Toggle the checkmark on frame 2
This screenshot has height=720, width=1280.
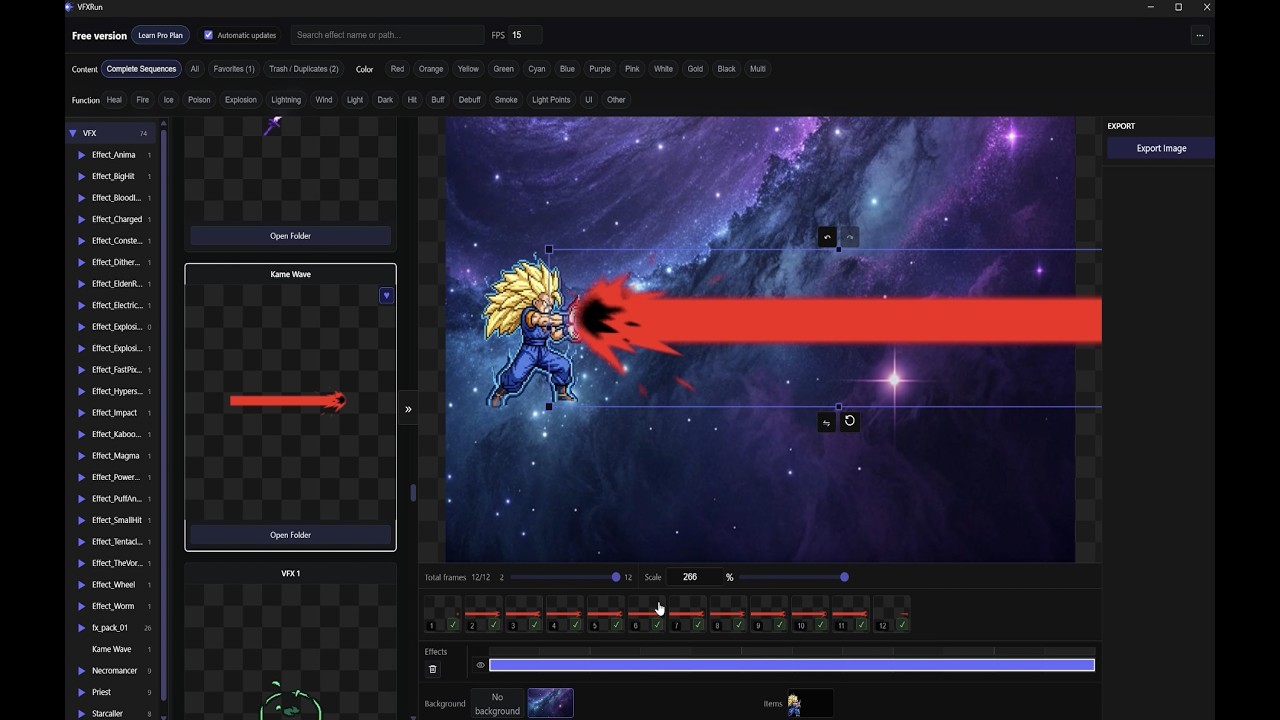(x=494, y=625)
